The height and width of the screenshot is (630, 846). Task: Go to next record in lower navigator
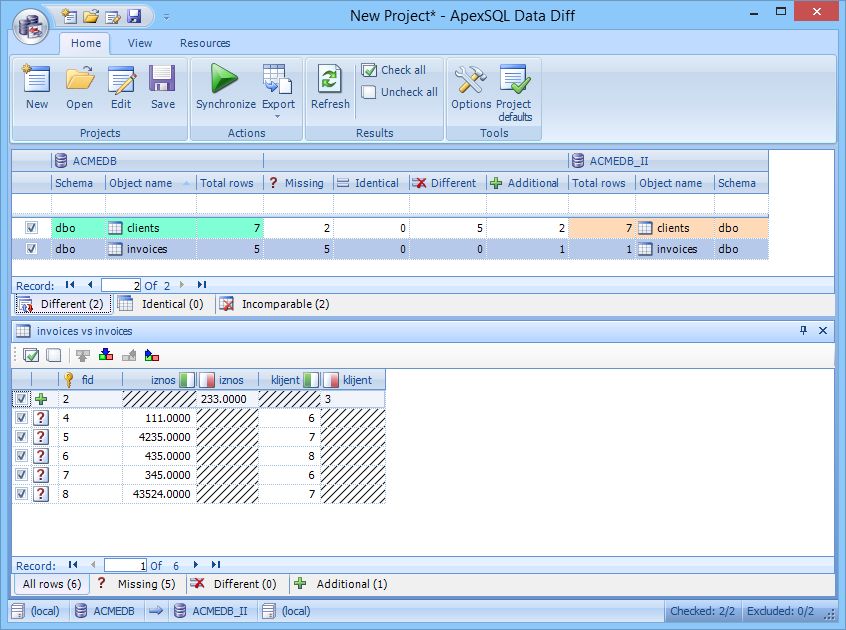click(x=196, y=565)
